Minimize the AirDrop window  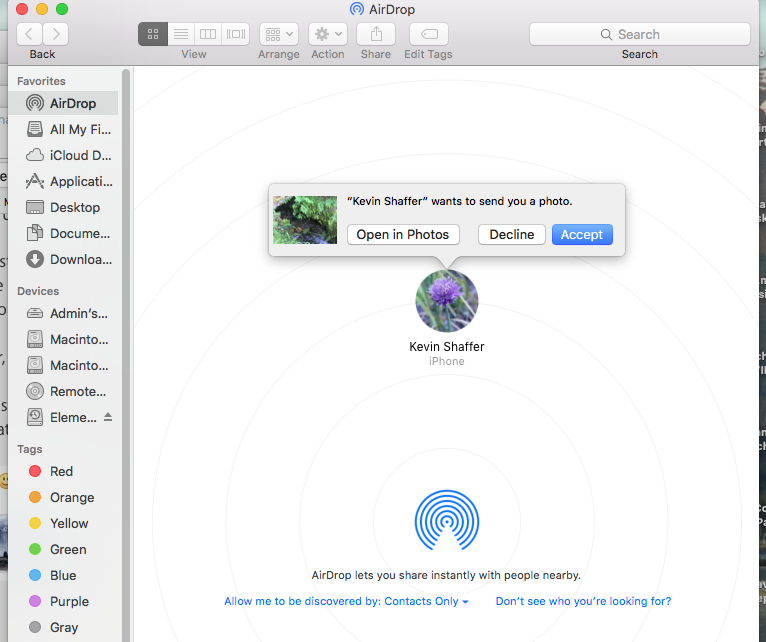42,9
